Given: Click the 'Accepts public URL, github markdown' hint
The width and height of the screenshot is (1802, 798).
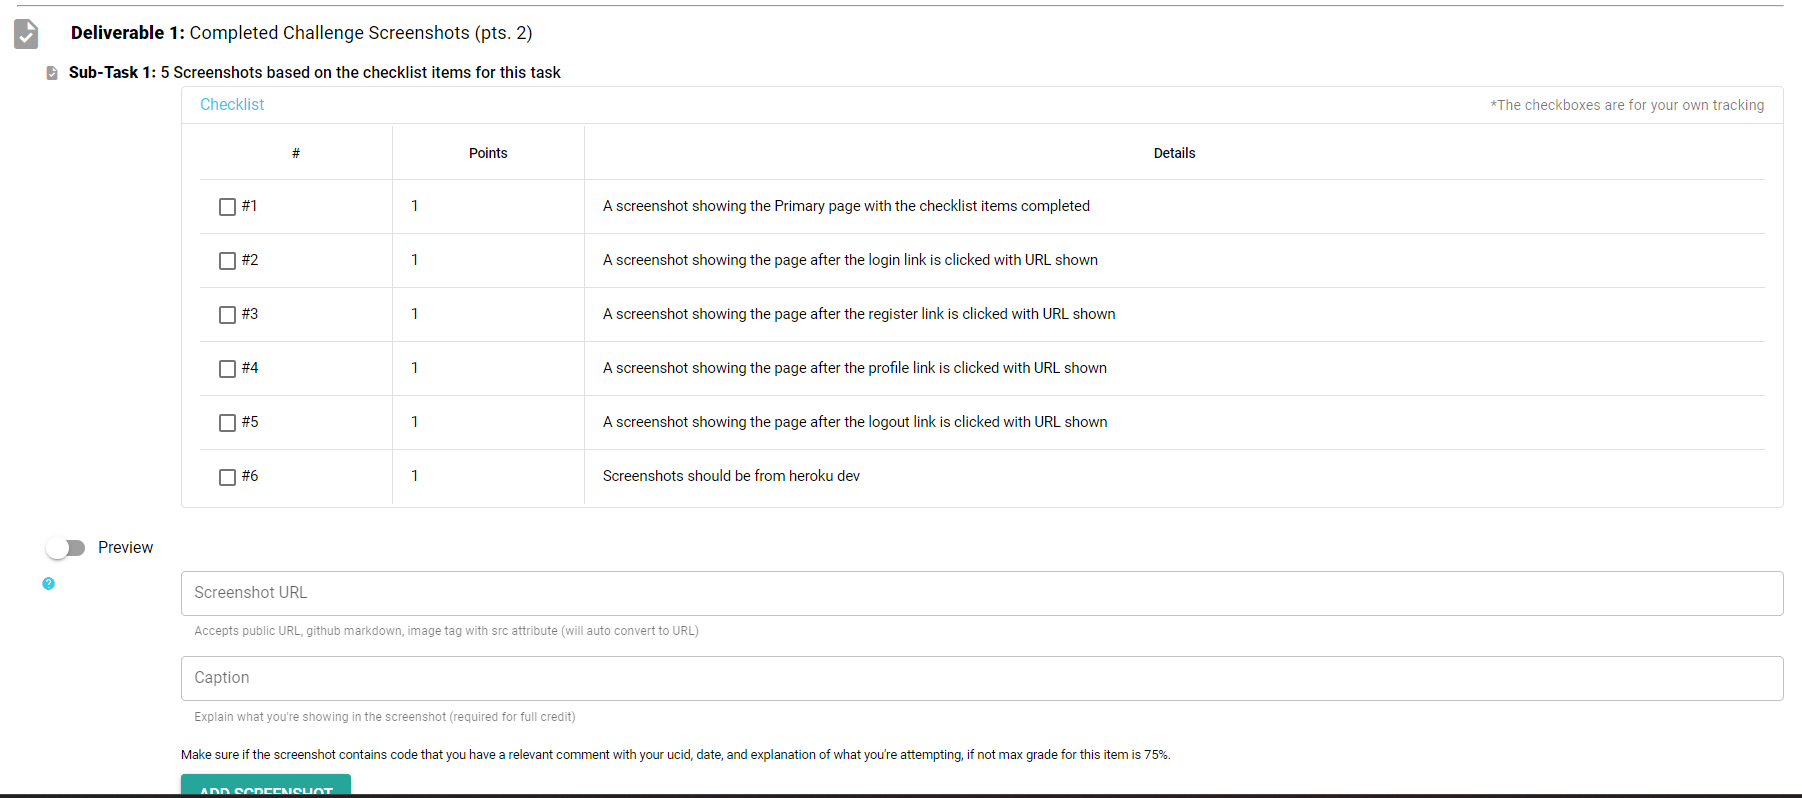Looking at the screenshot, I should point(446,631).
